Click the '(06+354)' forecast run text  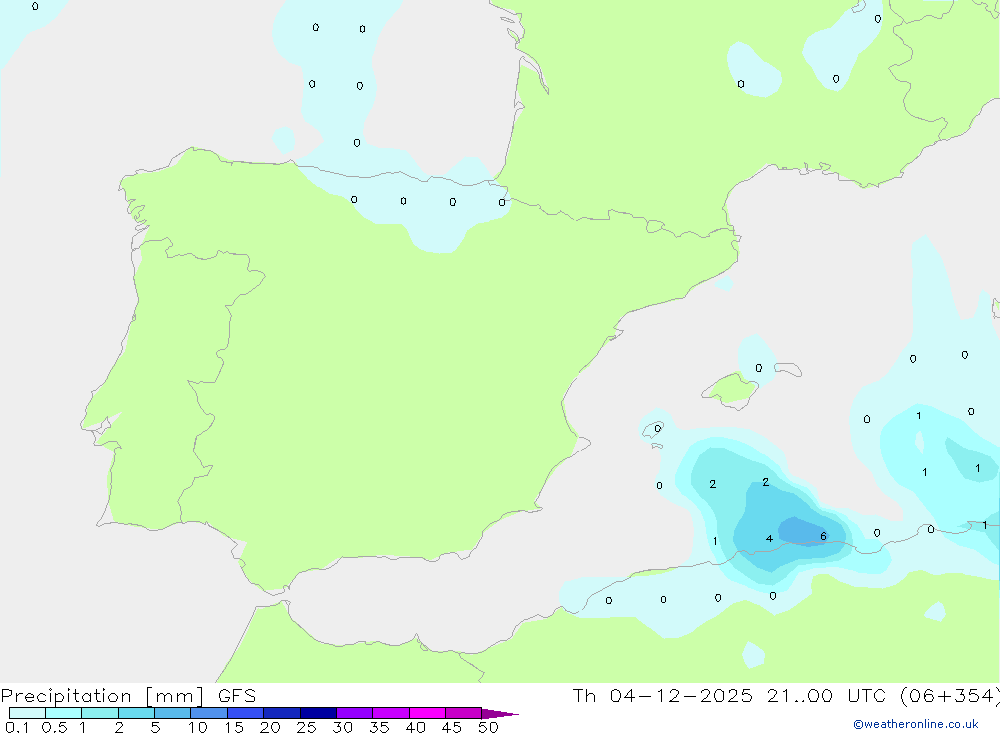(950, 695)
